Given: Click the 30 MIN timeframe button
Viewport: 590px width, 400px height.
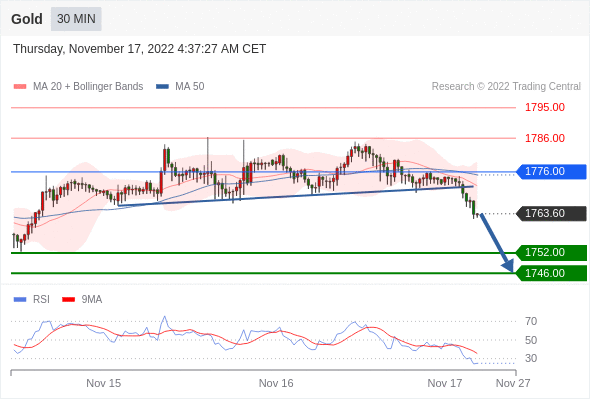Looking at the screenshot, I should pos(76,19).
